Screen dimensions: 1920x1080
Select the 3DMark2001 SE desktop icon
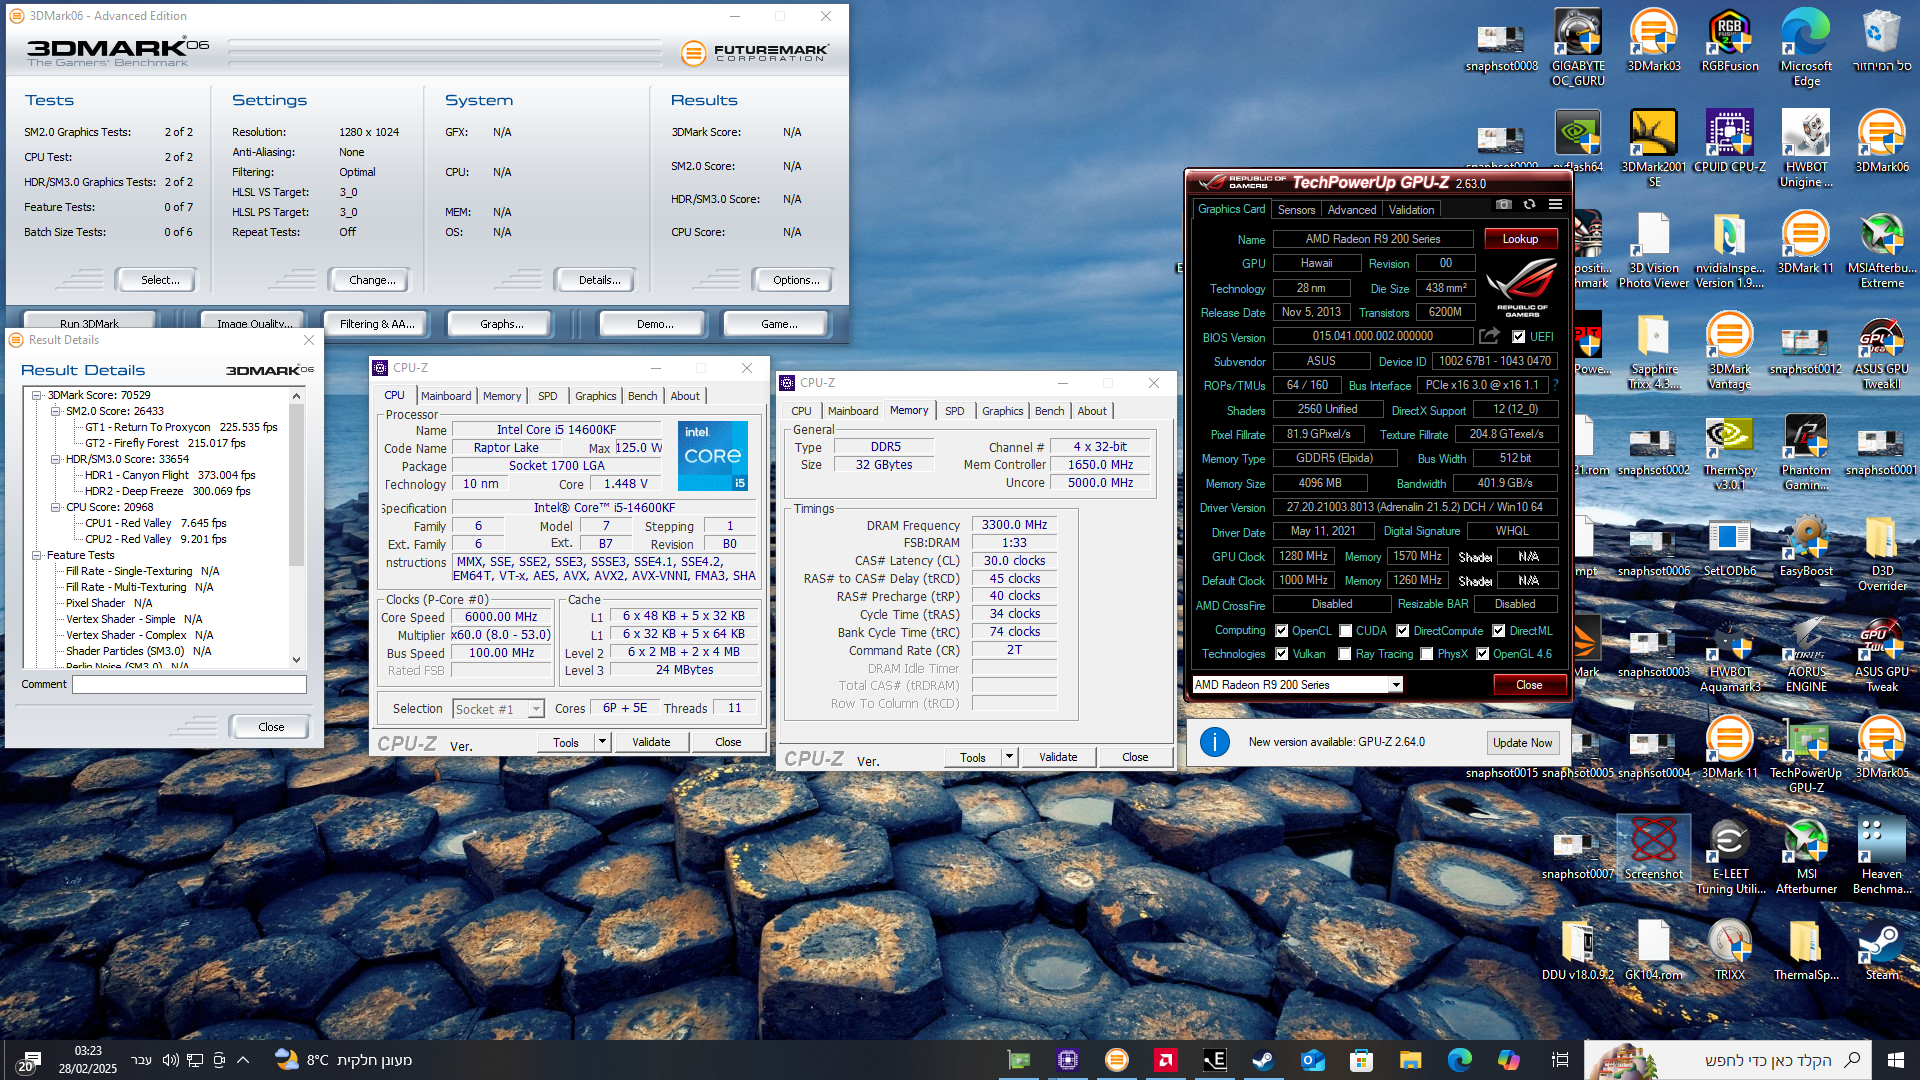click(x=1654, y=148)
